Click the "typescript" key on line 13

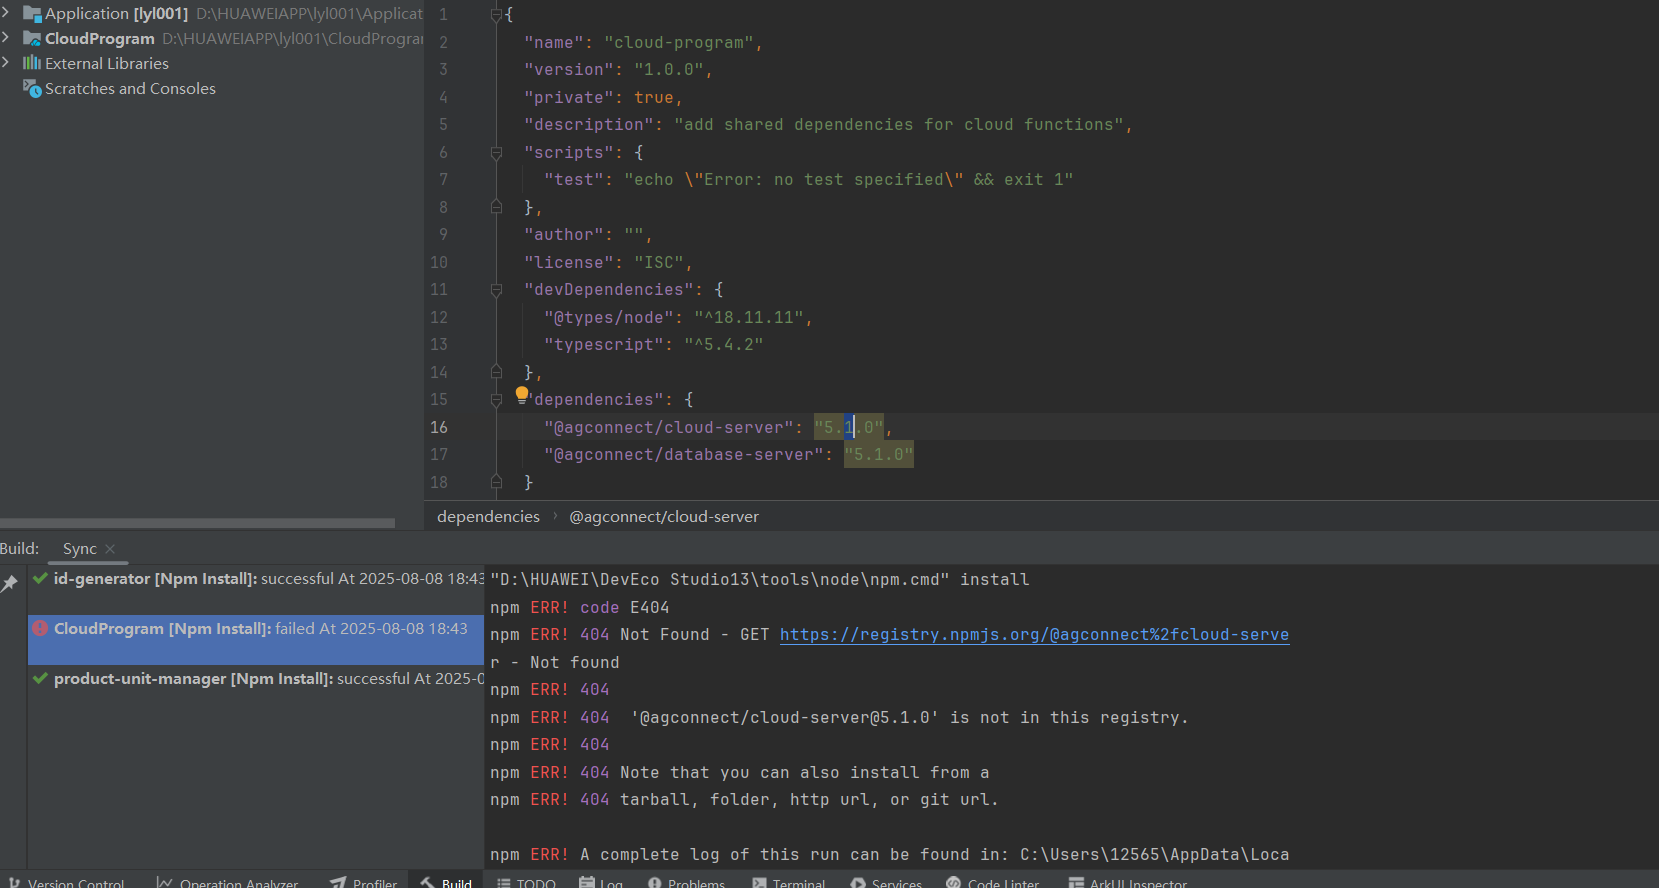[604, 345]
